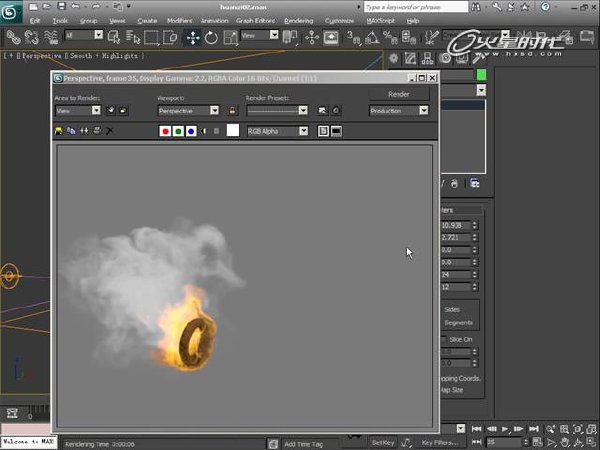
Task: Click the print image icon in render window
Action: tap(97, 131)
